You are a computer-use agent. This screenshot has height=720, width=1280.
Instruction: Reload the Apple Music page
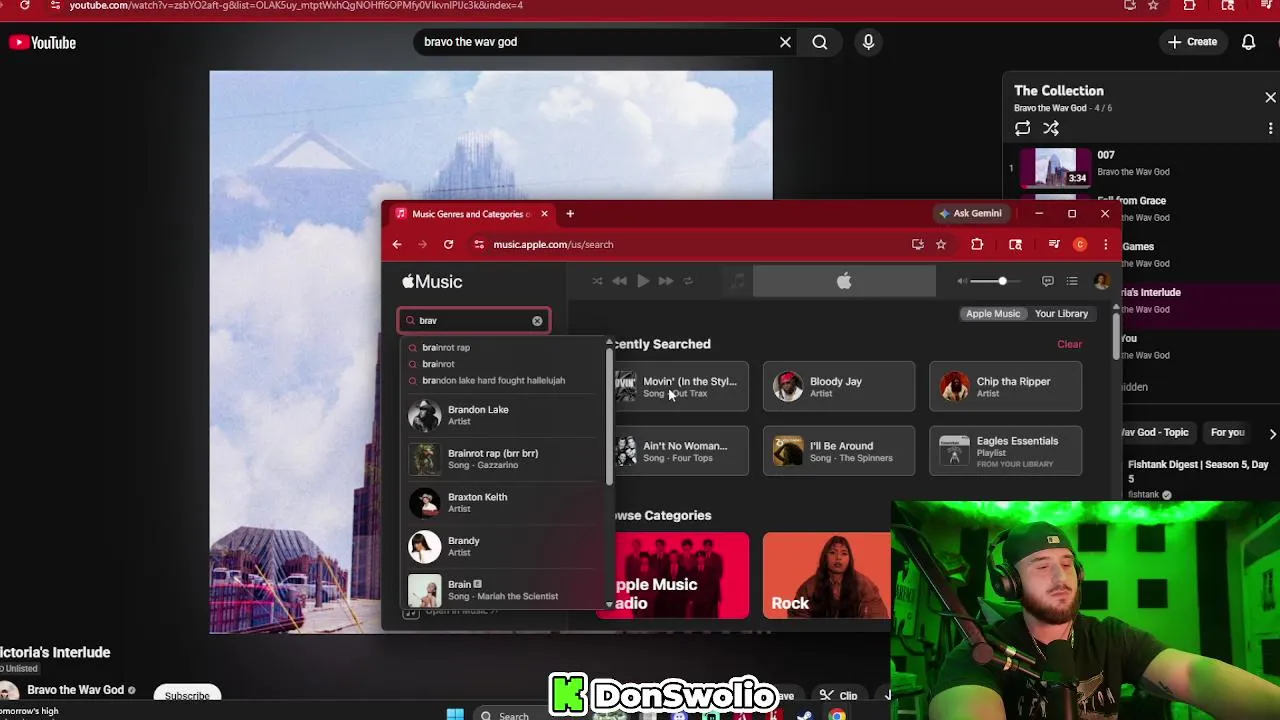click(x=448, y=244)
